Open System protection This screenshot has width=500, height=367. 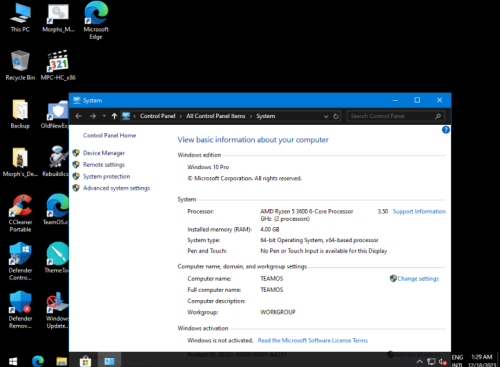pyautogui.click(x=106, y=176)
